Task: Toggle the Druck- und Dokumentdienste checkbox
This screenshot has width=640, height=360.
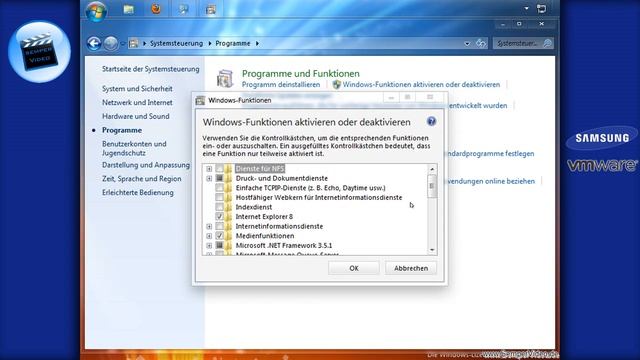Action: [219, 178]
